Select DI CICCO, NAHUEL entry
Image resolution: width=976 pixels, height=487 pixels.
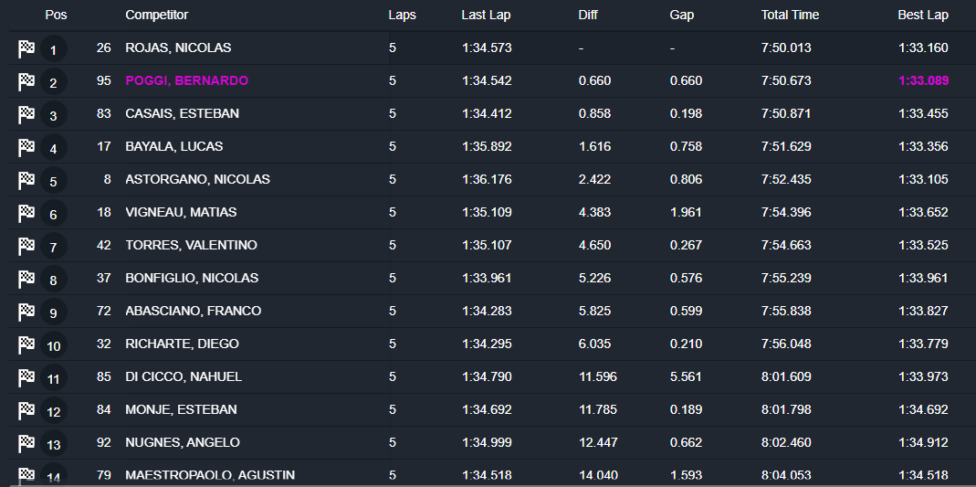[x=183, y=377]
